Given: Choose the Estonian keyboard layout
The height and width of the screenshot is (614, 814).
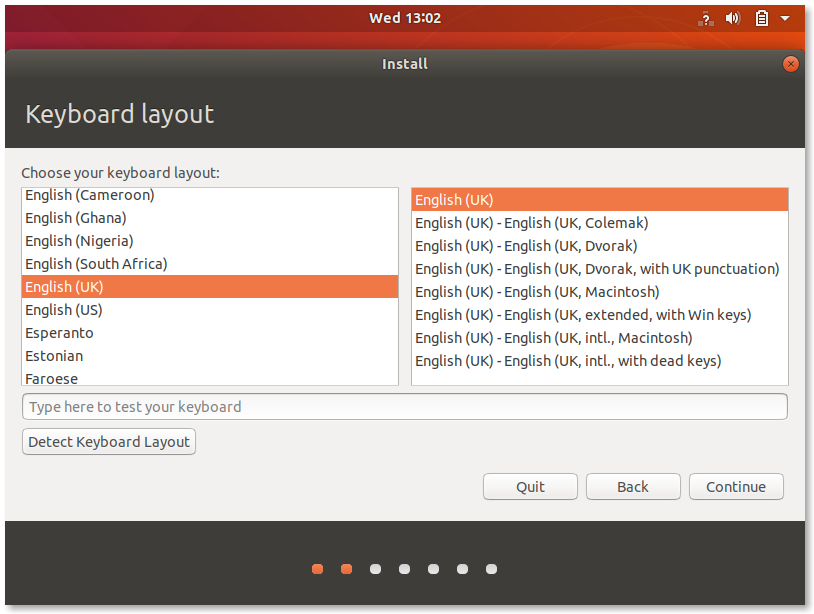Looking at the screenshot, I should click(210, 356).
